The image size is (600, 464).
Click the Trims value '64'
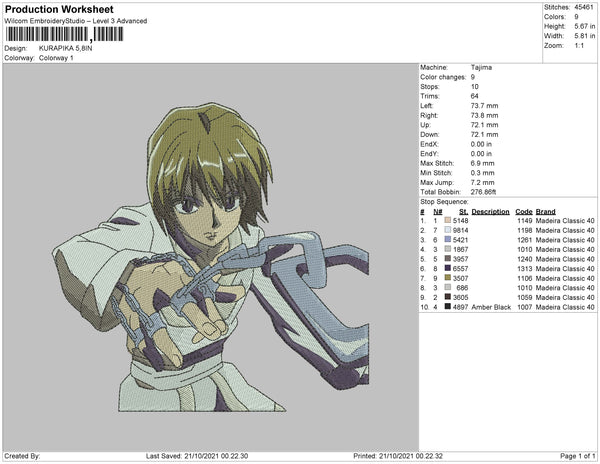[474, 96]
